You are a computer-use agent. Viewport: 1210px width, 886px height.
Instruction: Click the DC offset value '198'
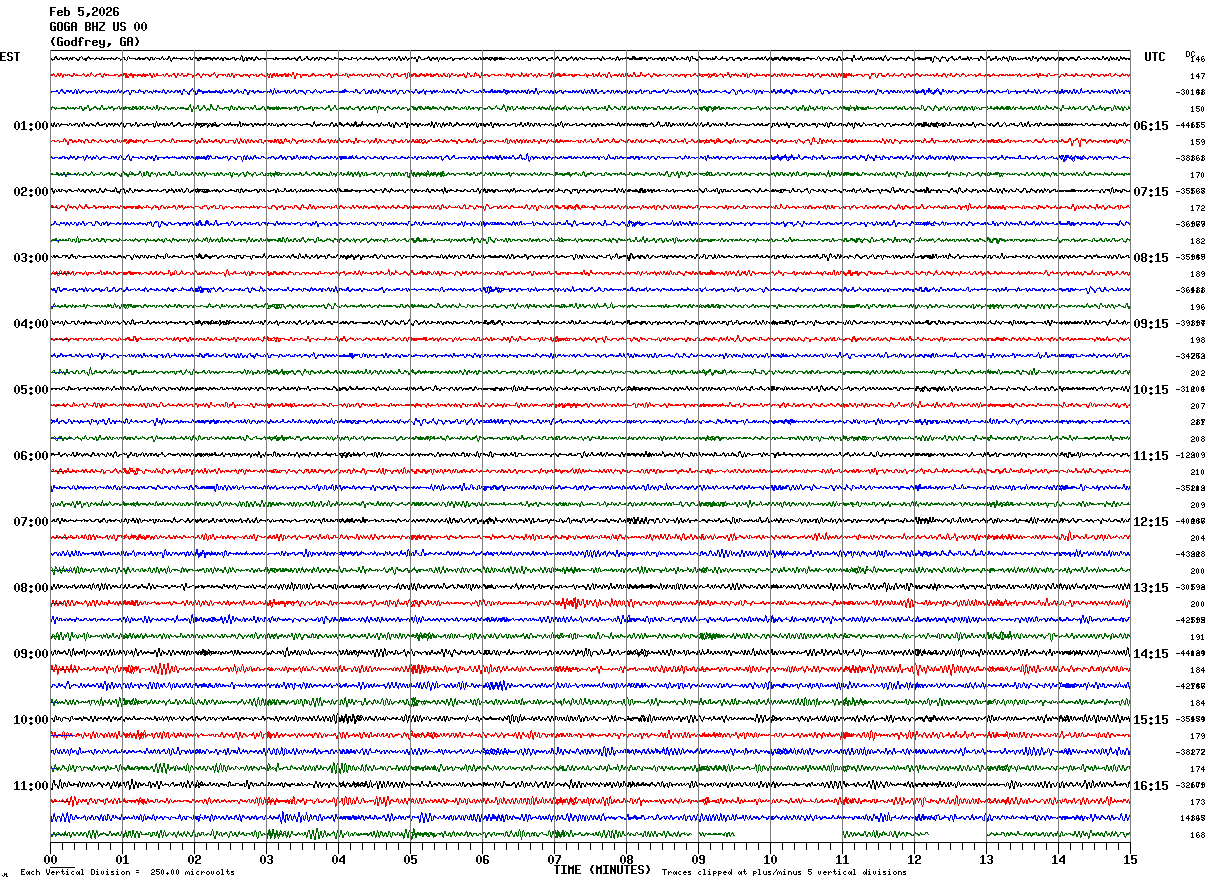[1197, 340]
